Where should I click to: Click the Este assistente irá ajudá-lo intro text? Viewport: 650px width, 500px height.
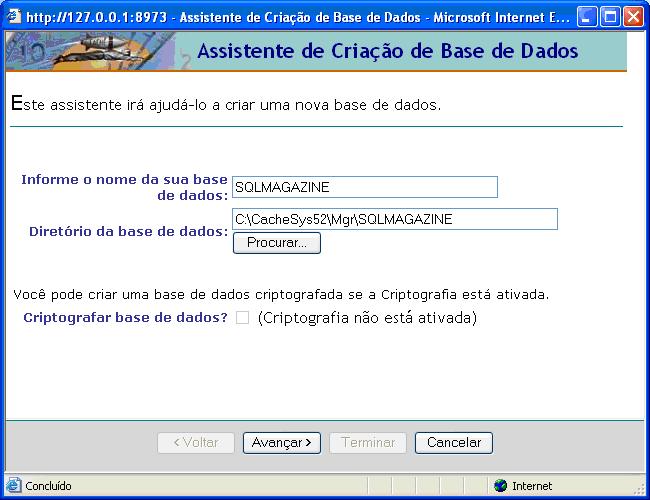(226, 104)
